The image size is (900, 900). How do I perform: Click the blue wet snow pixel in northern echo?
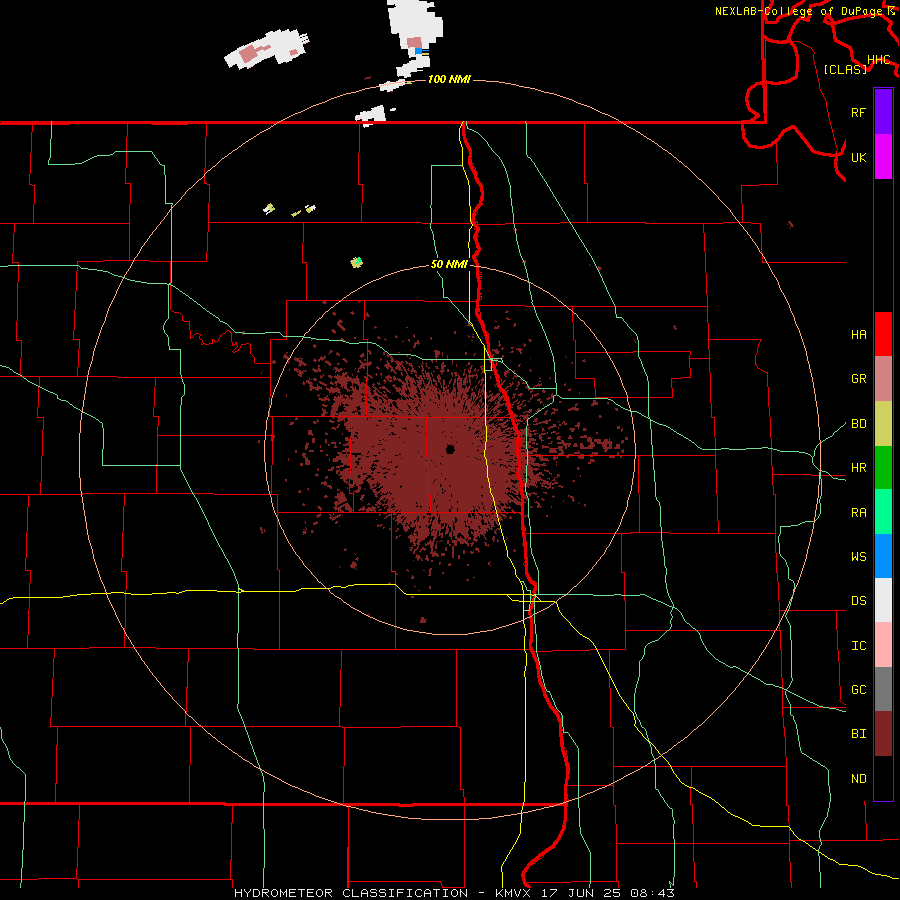[x=418, y=51]
